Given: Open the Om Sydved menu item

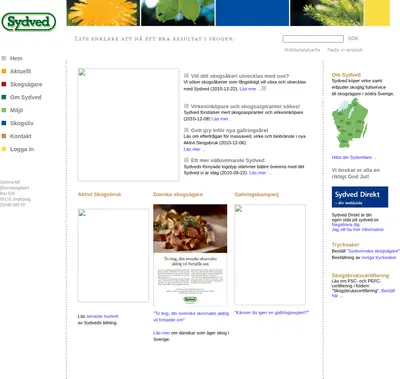Looking at the screenshot, I should click(26, 97).
